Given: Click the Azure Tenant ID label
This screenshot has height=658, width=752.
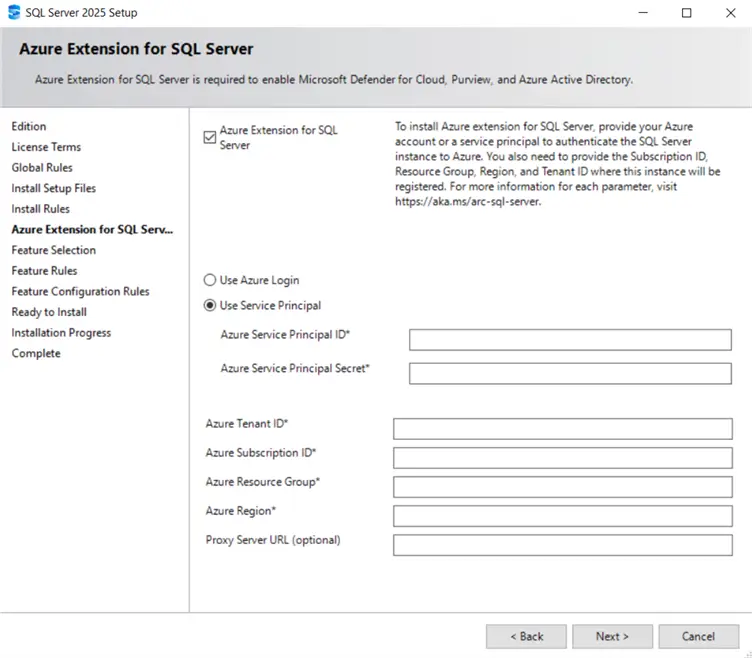Looking at the screenshot, I should pyautogui.click(x=247, y=424).
